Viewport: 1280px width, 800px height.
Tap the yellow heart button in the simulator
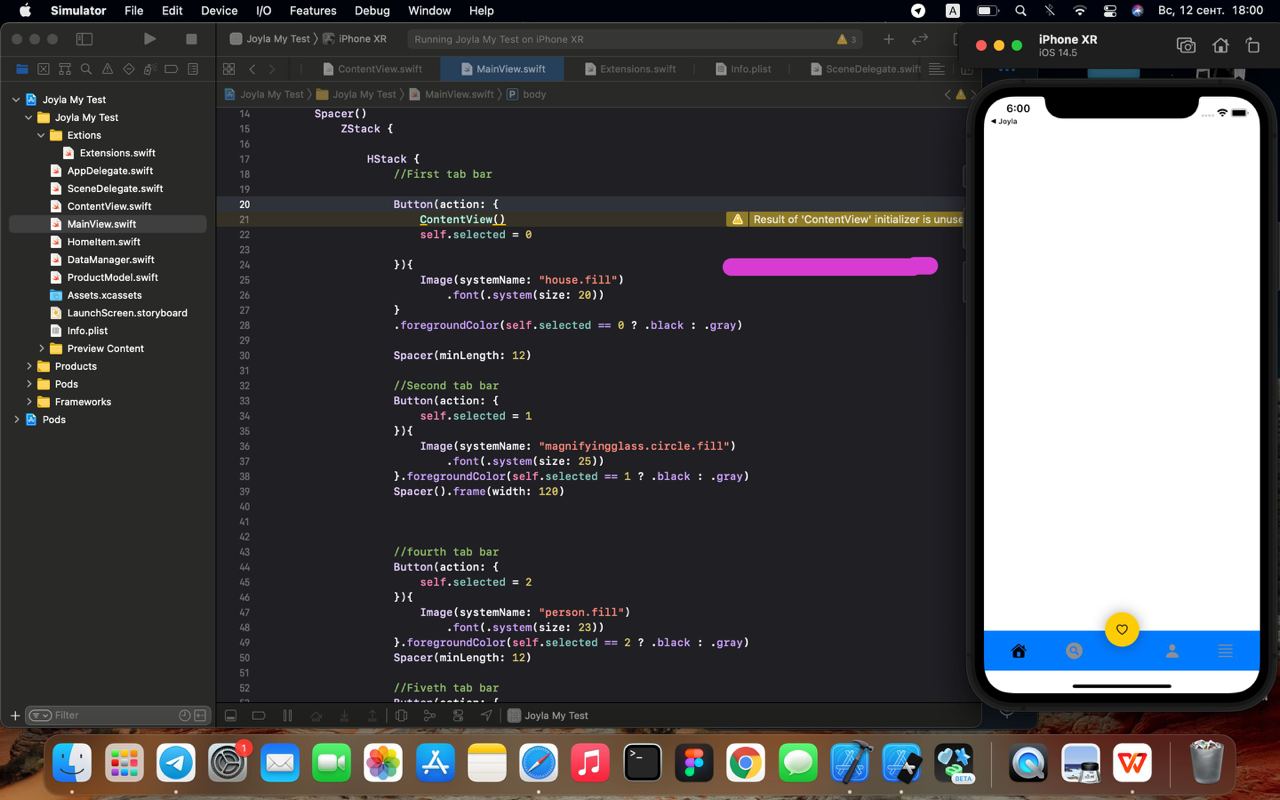point(1121,629)
